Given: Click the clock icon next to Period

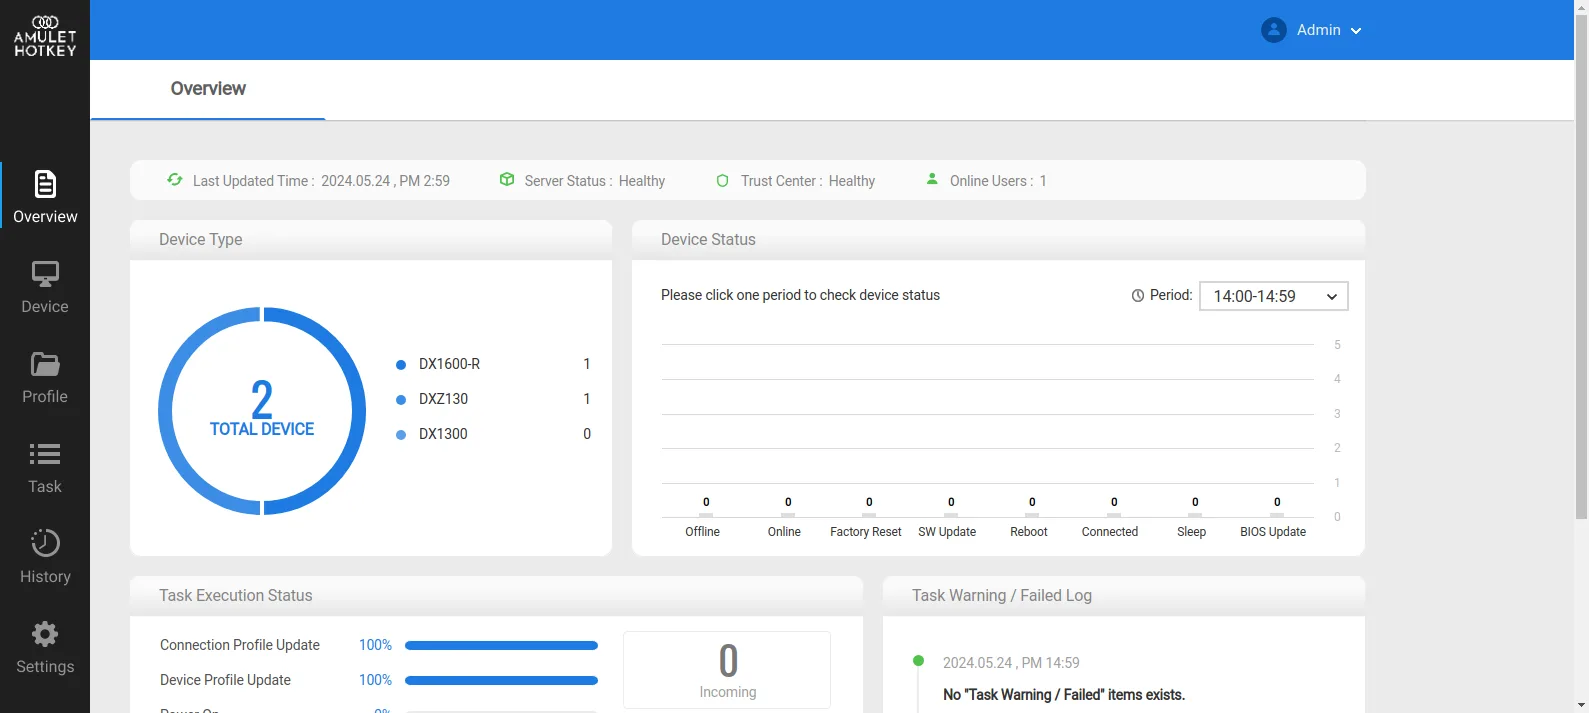Looking at the screenshot, I should pyautogui.click(x=1138, y=296).
